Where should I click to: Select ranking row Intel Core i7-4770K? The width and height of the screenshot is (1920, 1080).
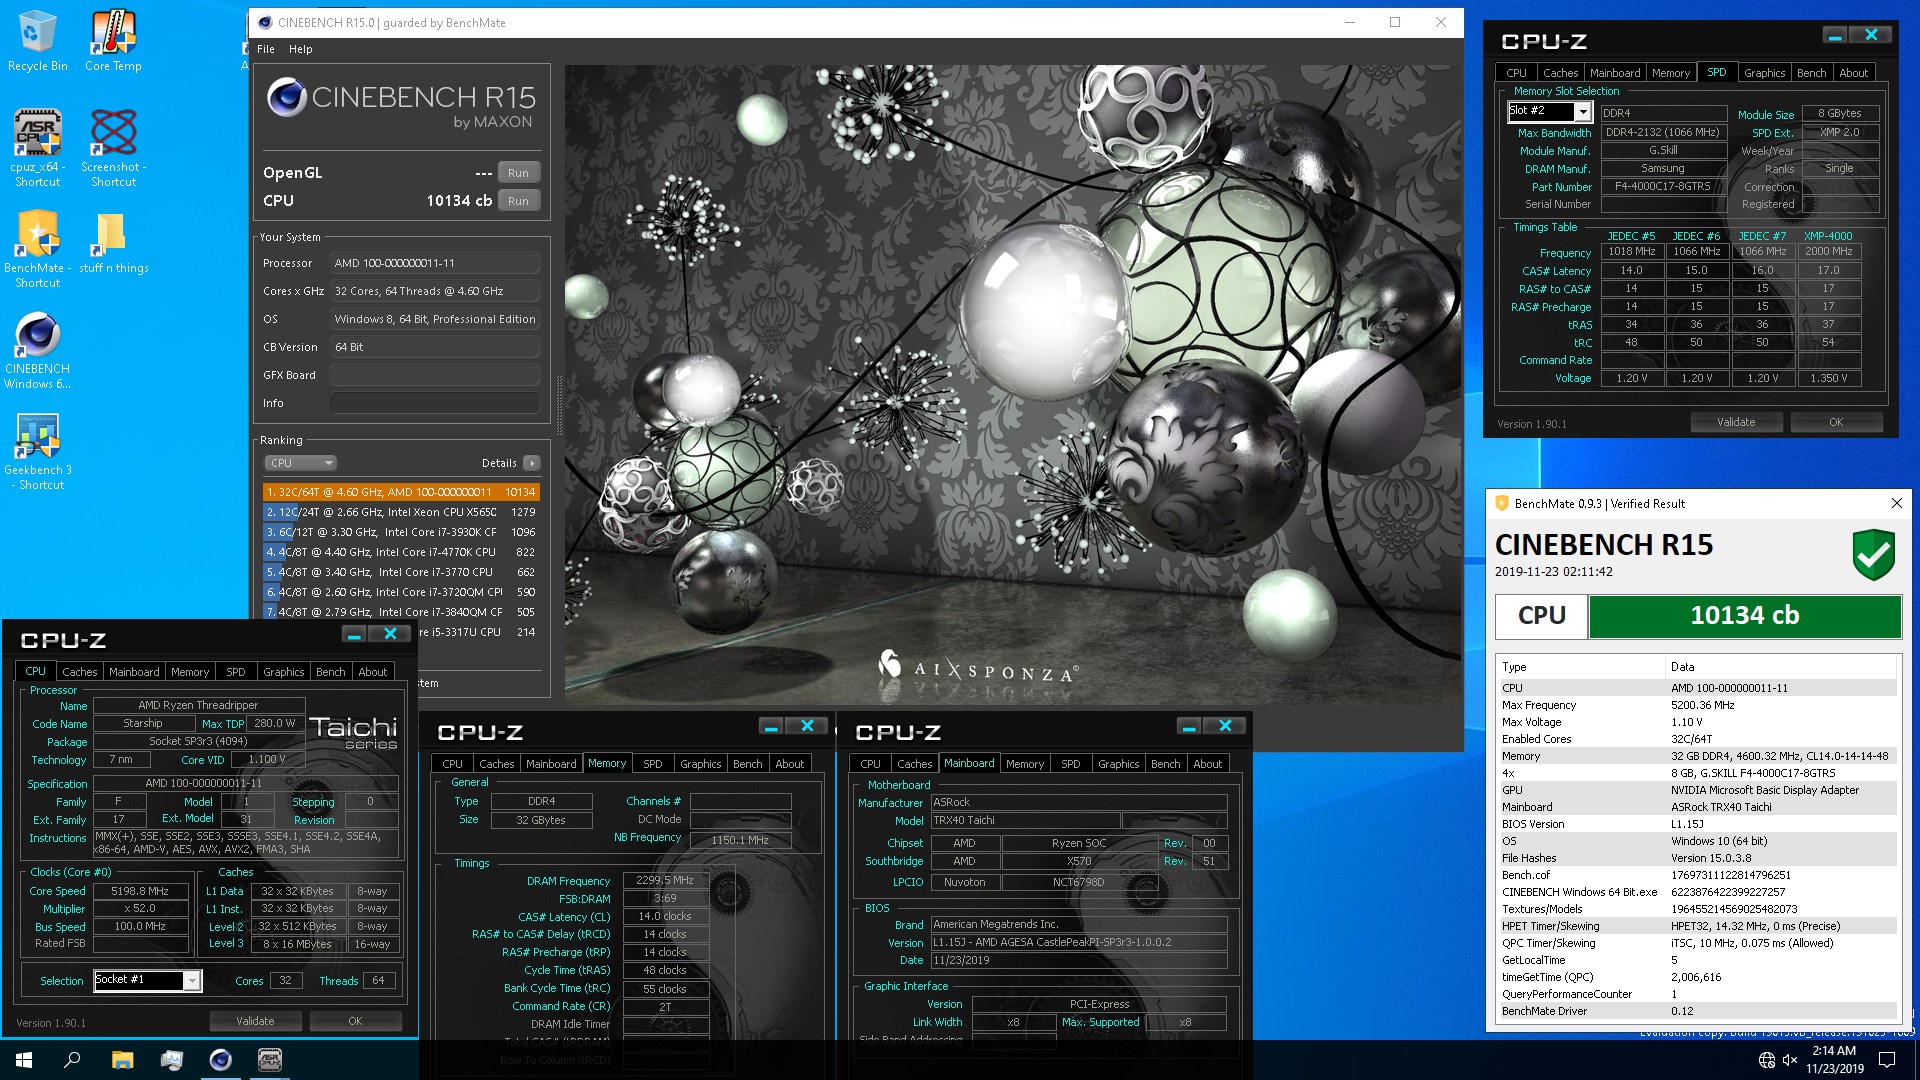(401, 552)
